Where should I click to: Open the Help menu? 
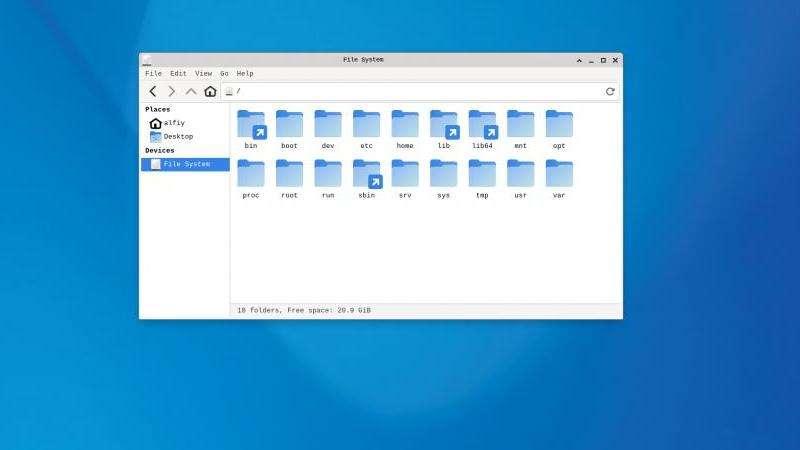tap(244, 73)
